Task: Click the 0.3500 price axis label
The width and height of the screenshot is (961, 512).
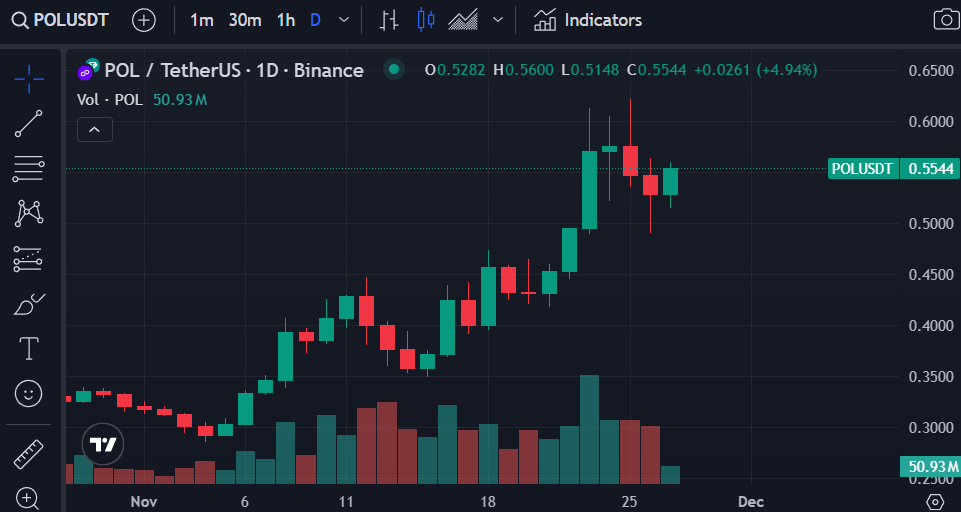Action: click(x=931, y=376)
